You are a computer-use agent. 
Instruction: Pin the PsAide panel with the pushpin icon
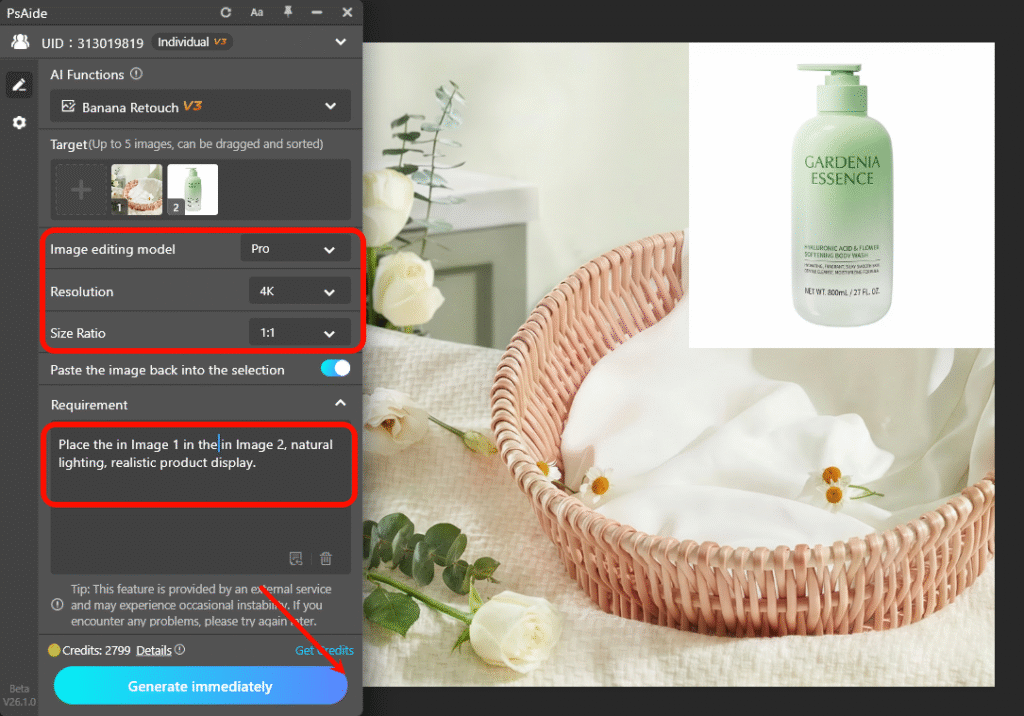click(x=288, y=12)
